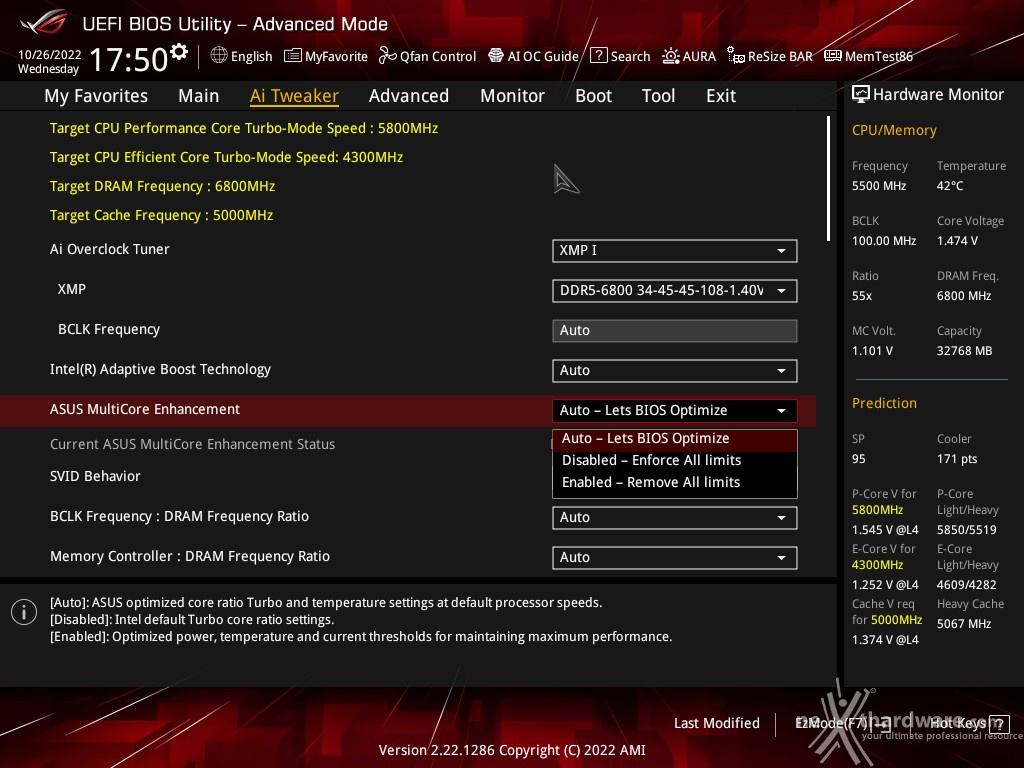Open the Advanced tab
This screenshot has height=768, width=1024.
[x=409, y=96]
